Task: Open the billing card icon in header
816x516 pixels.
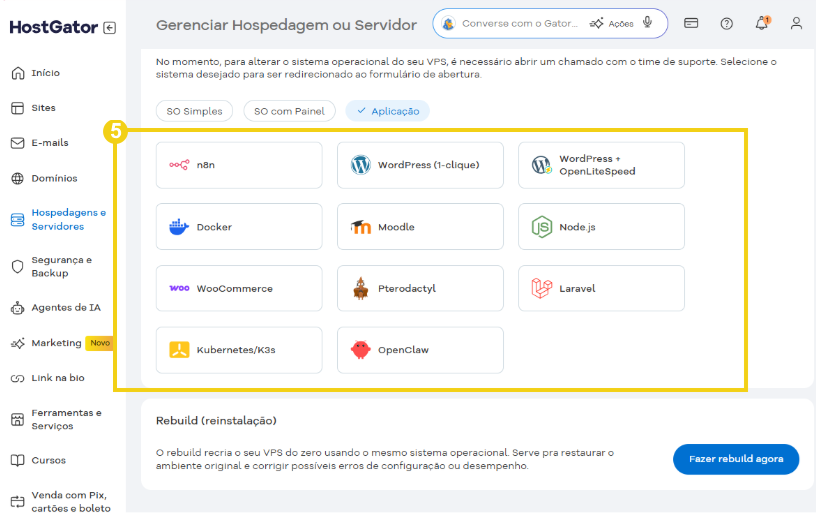Action: (x=691, y=23)
